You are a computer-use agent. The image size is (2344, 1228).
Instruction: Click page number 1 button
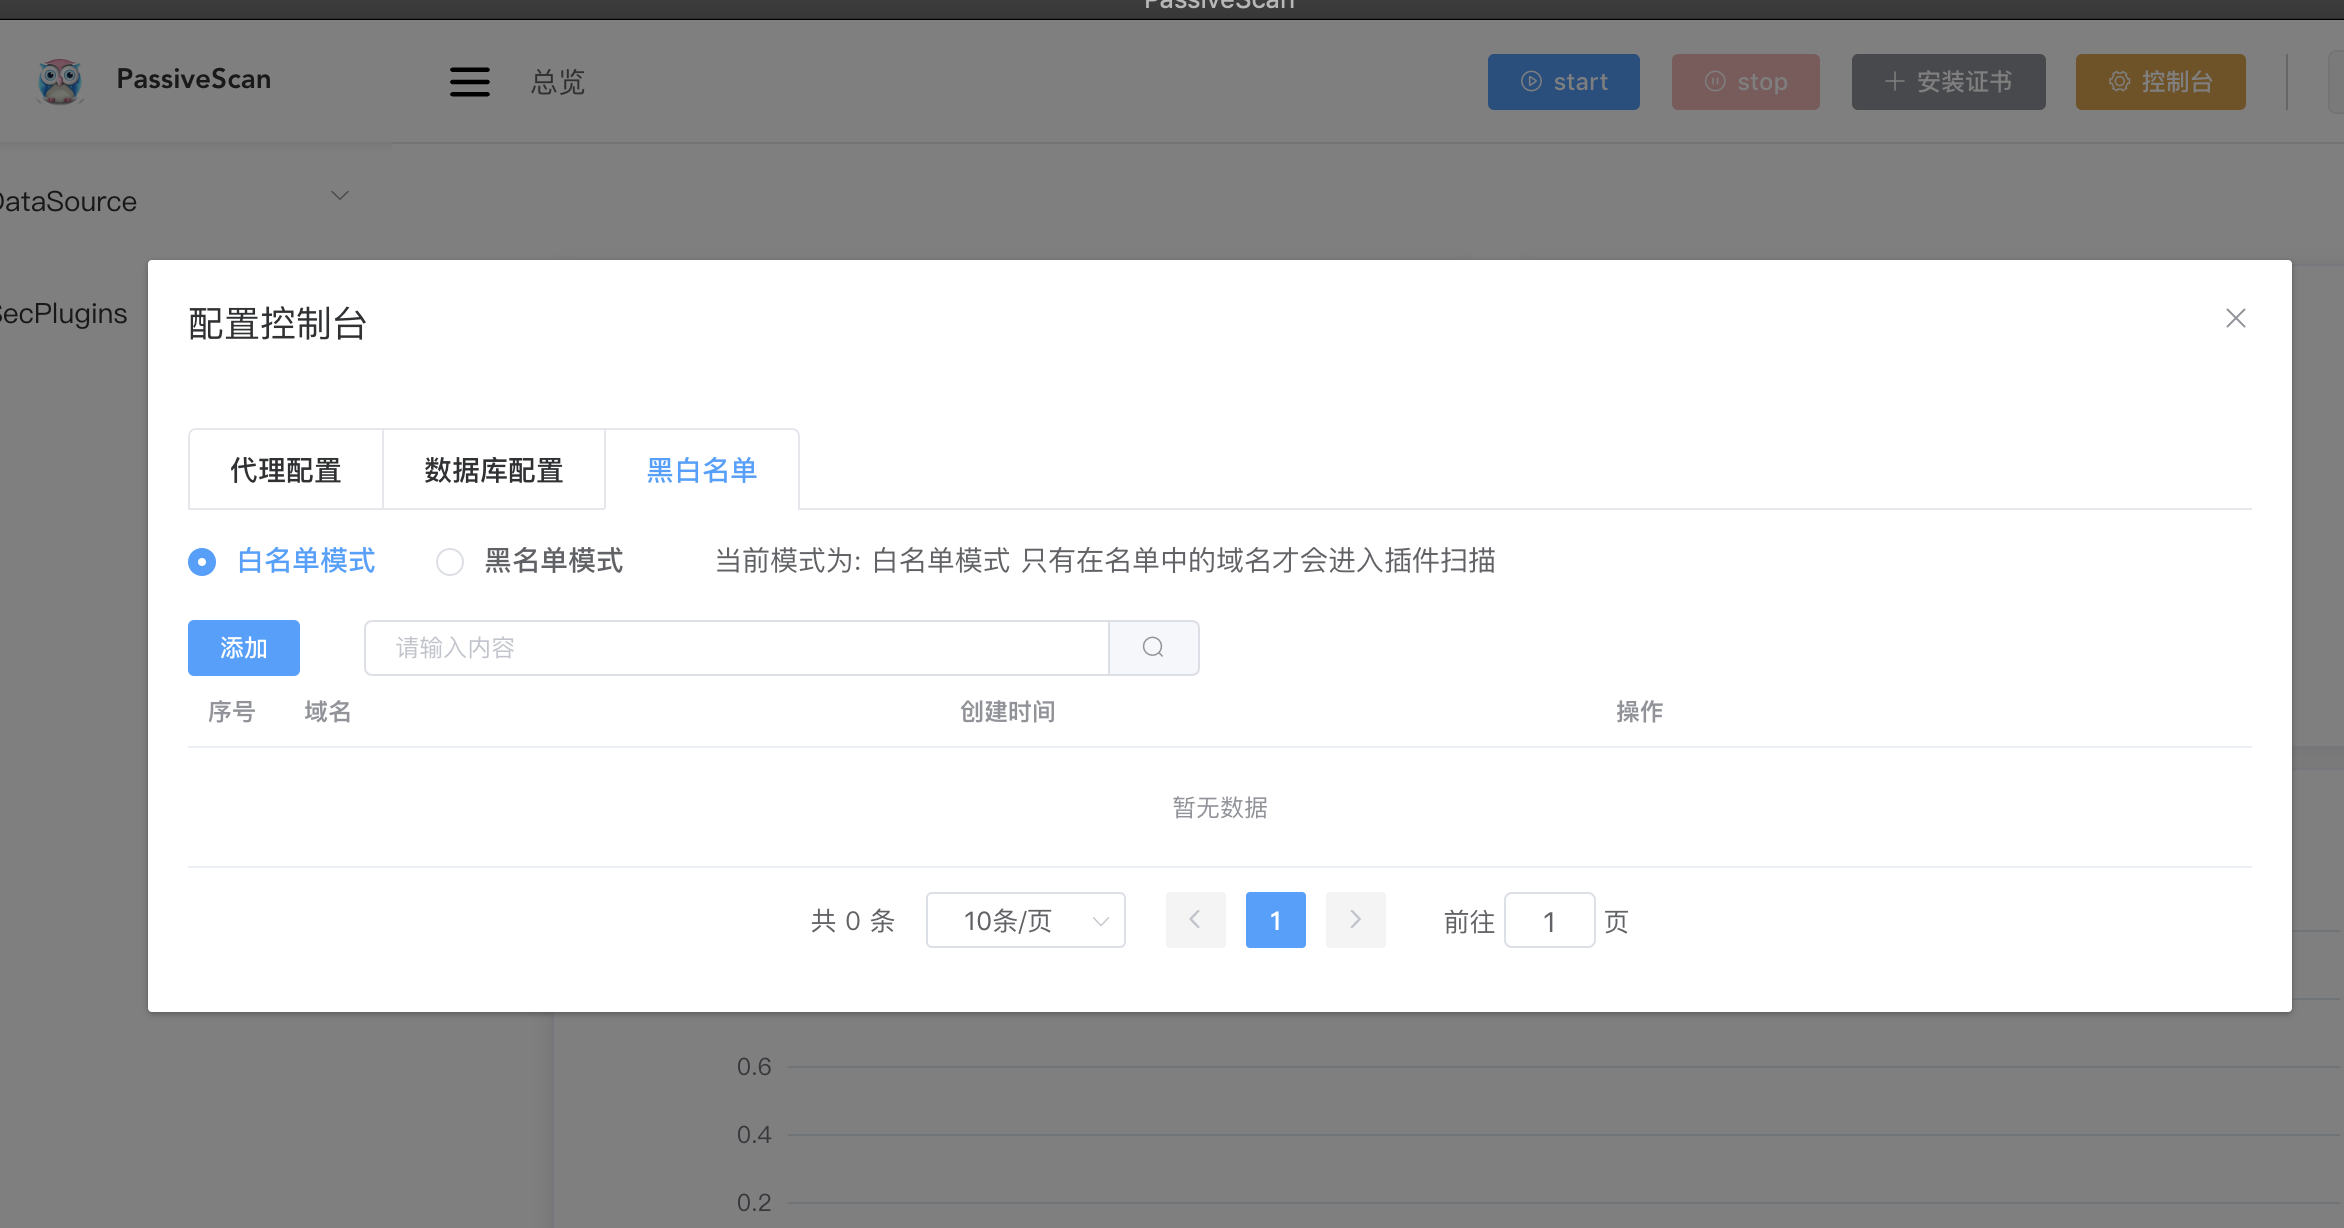click(1275, 920)
